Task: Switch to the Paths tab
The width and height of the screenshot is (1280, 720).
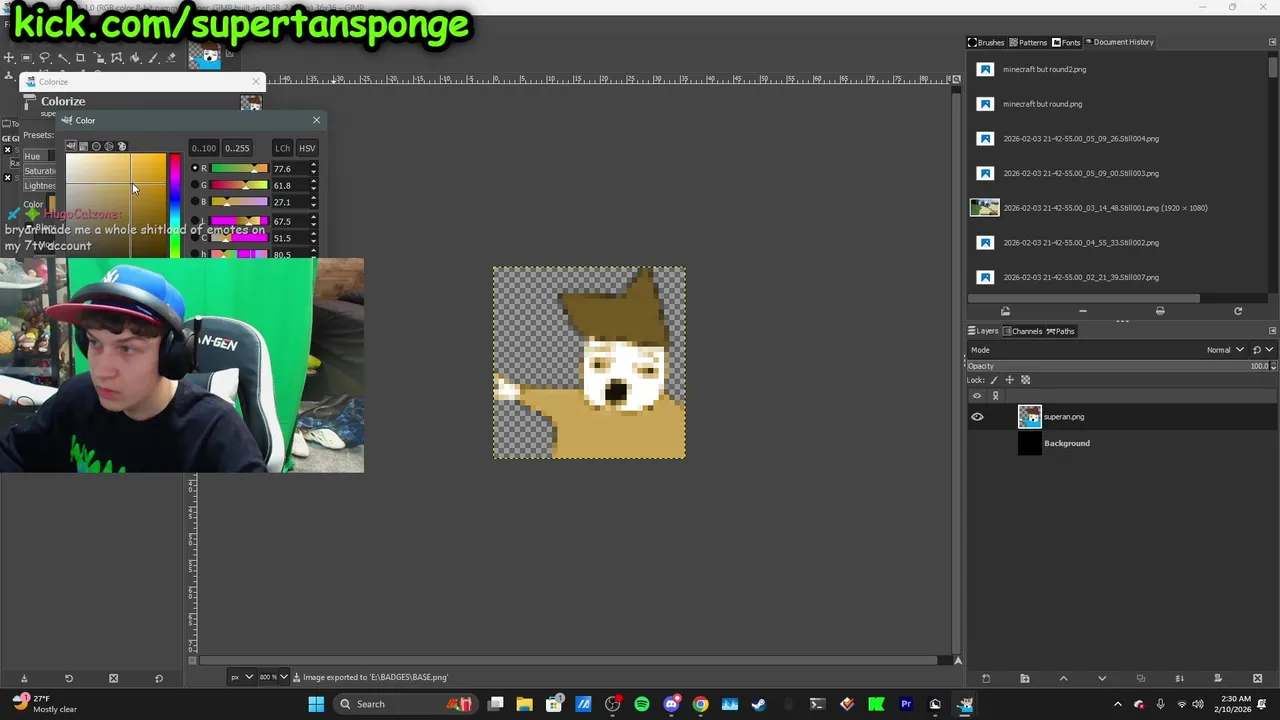Action: tap(1061, 331)
